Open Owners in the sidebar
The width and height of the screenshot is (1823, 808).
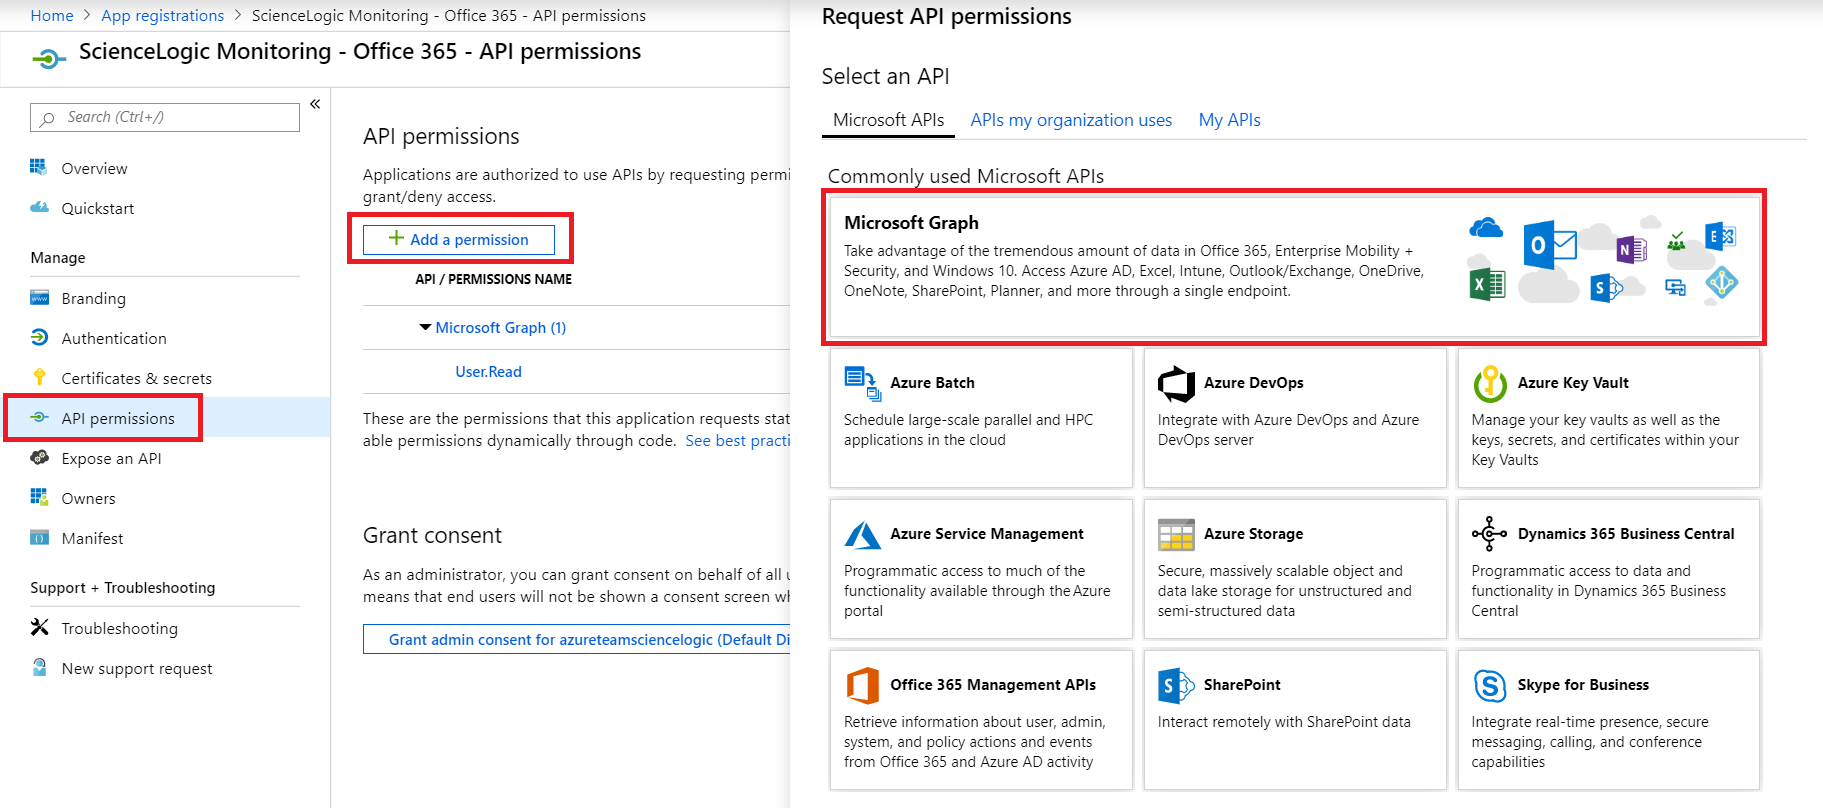[88, 498]
